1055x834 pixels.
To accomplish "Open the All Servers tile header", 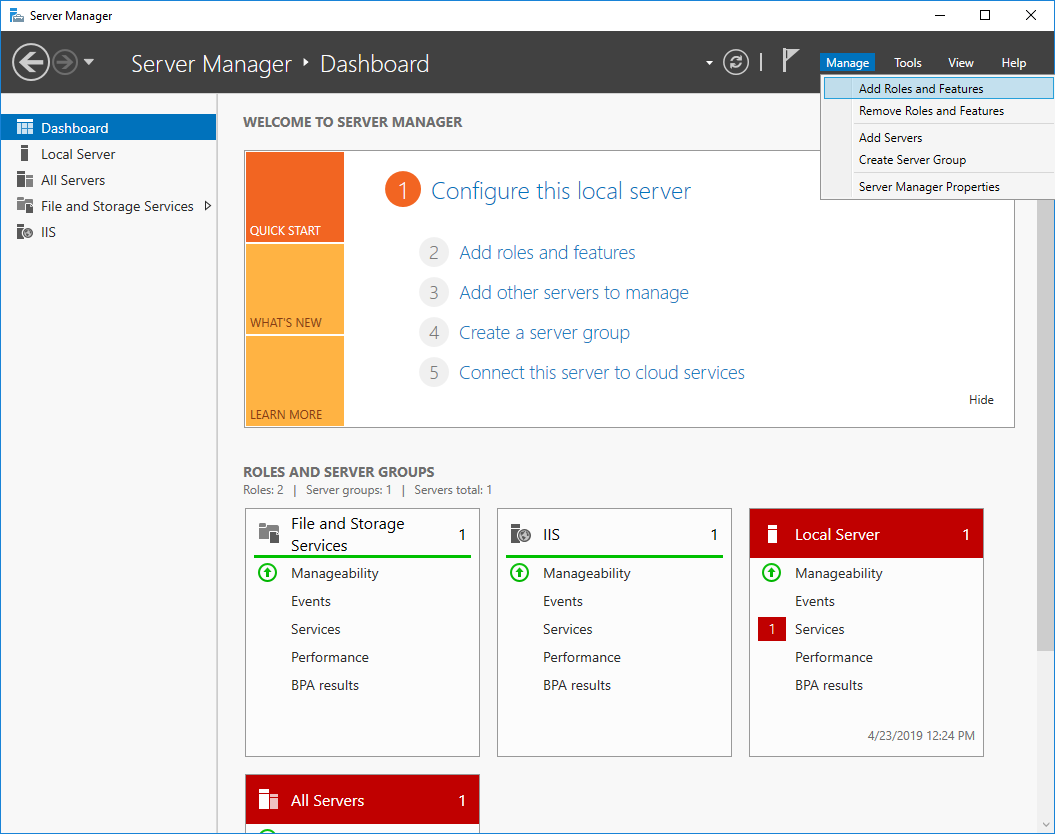I will pos(363,800).
